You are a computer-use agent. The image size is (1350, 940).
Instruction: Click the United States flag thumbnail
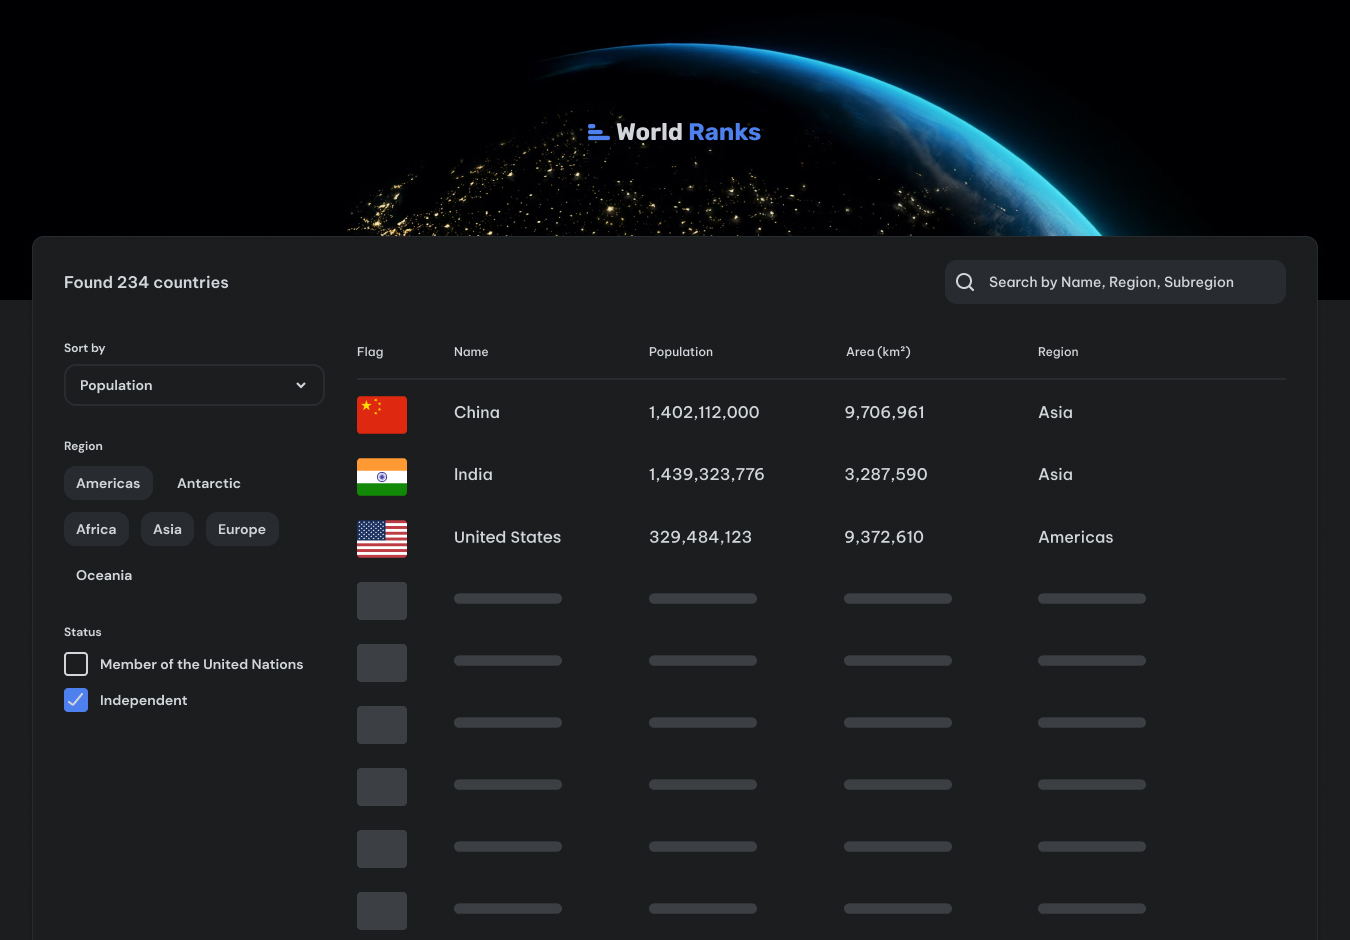click(382, 539)
